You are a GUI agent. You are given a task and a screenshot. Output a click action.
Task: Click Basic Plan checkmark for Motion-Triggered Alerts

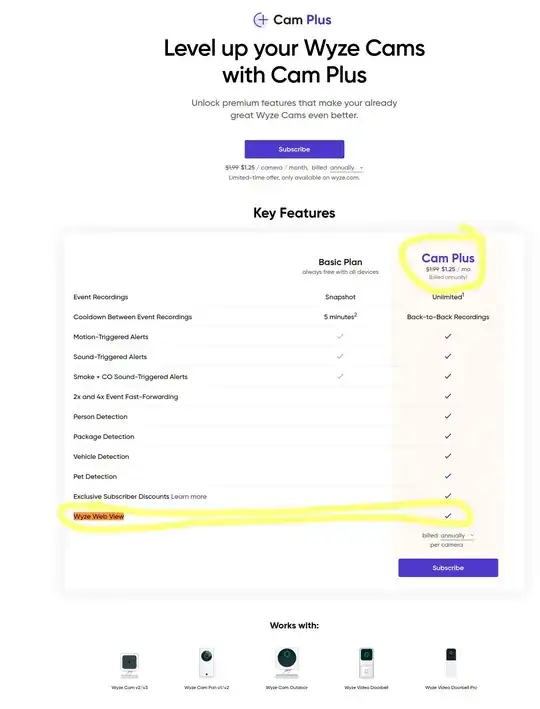pyautogui.click(x=340, y=336)
